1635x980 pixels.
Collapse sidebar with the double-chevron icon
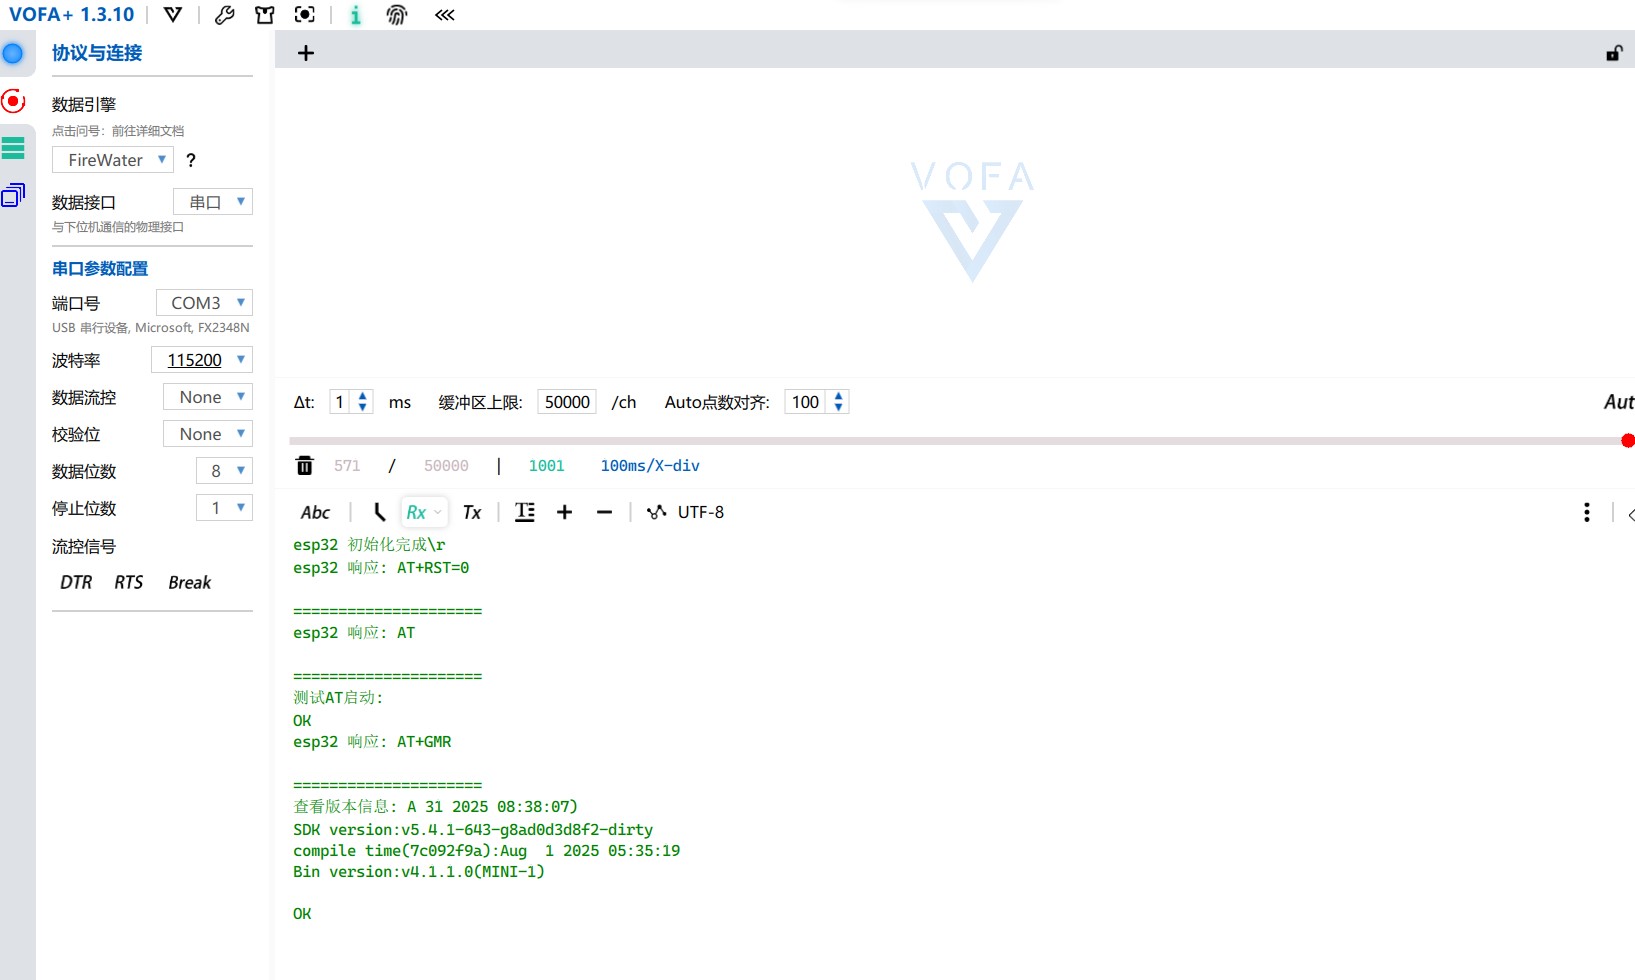click(x=445, y=15)
